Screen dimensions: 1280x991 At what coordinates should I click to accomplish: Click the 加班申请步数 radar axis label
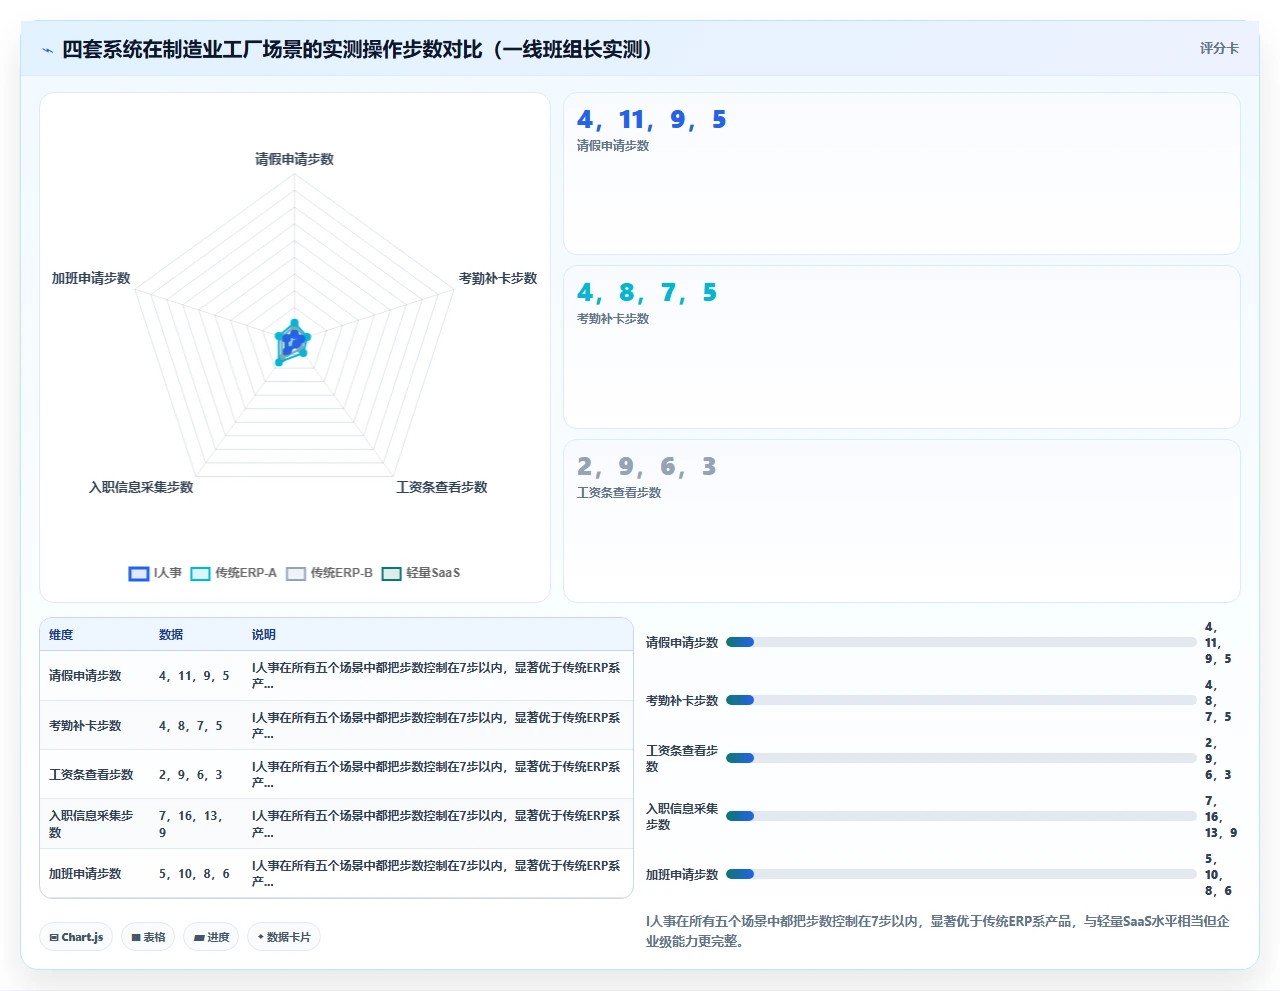coord(91,278)
